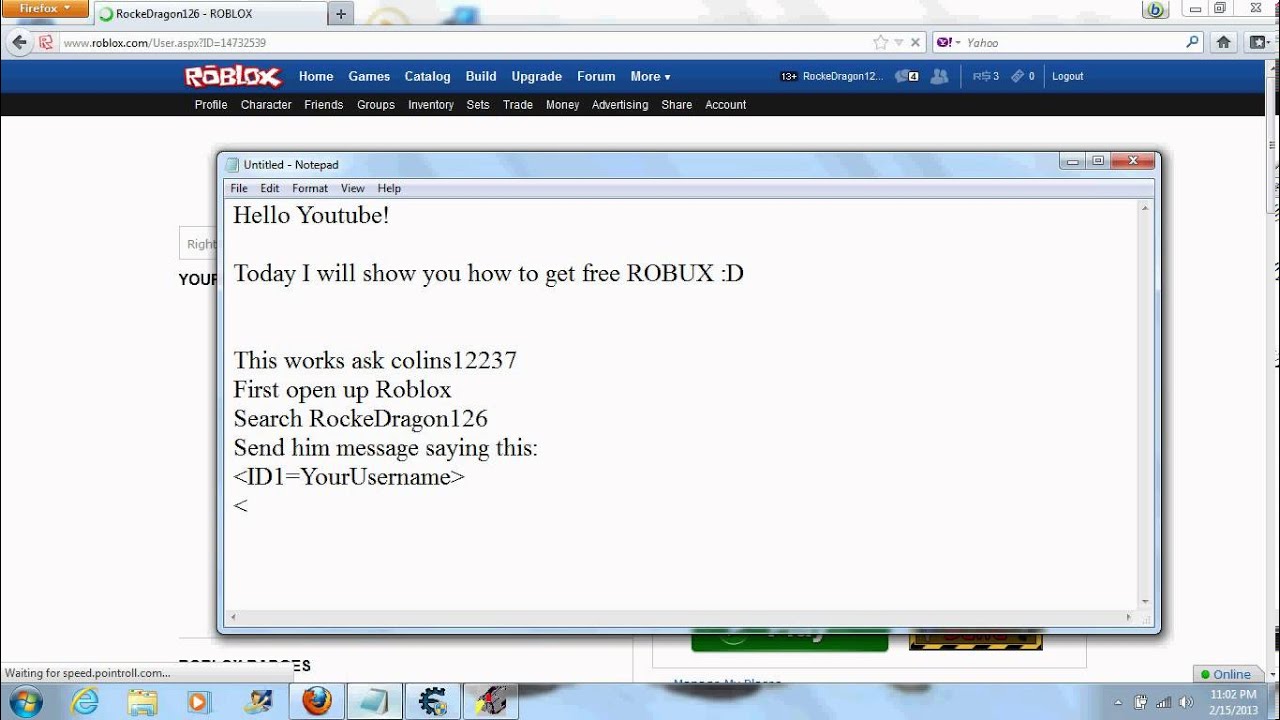Launch Internet Explorer from the taskbar
Screen dimensions: 1280x720
(x=86, y=701)
